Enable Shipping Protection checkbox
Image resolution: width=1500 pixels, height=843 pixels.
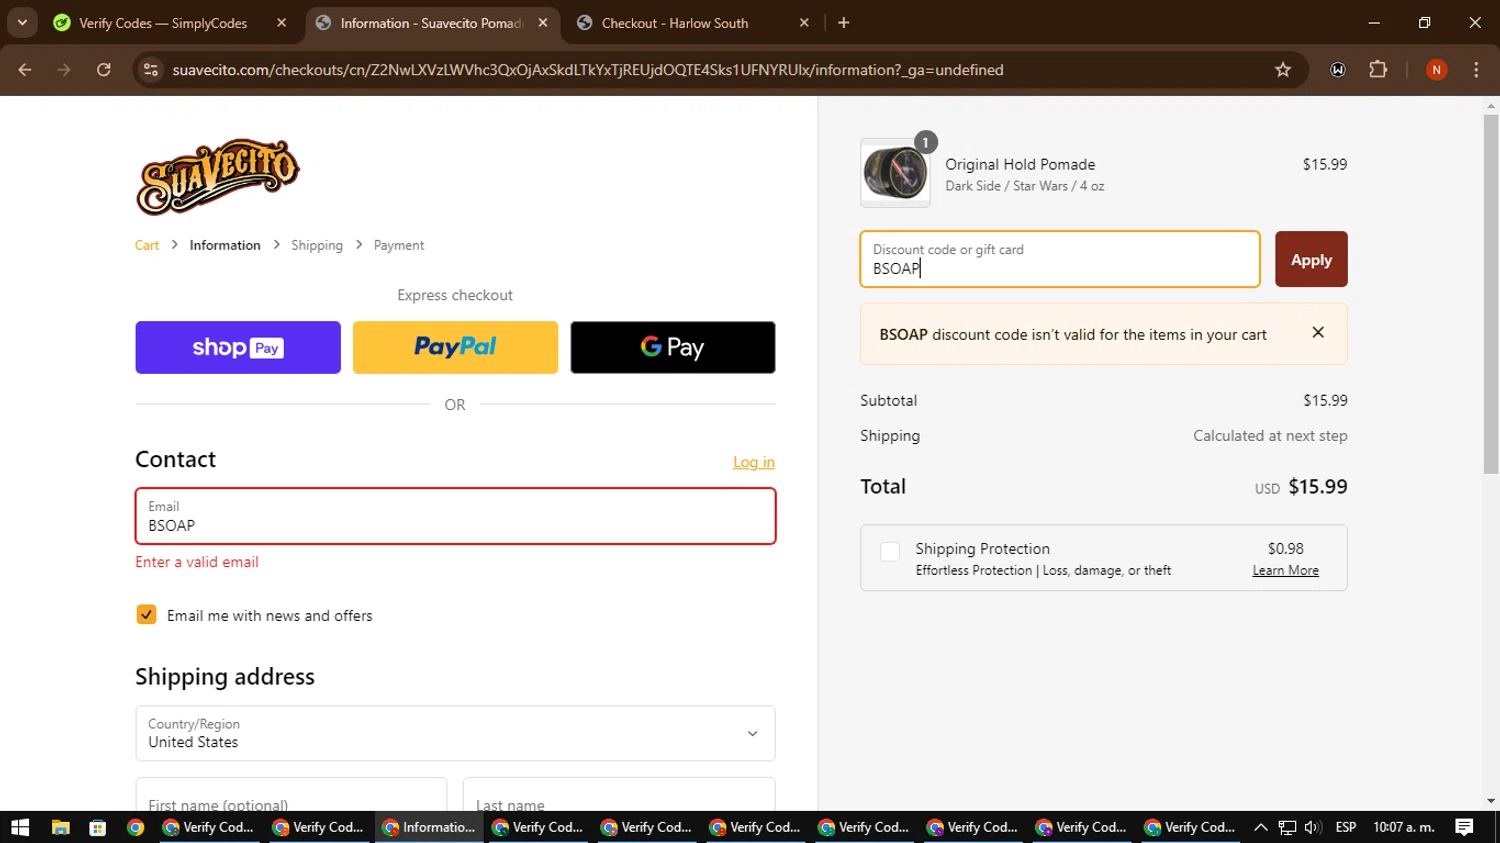(x=890, y=551)
